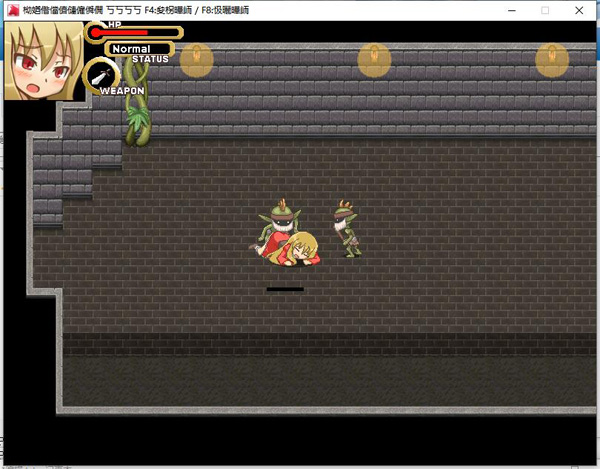This screenshot has height=469, width=600.
Task: Click the rightmost wall torch
Action: click(552, 60)
